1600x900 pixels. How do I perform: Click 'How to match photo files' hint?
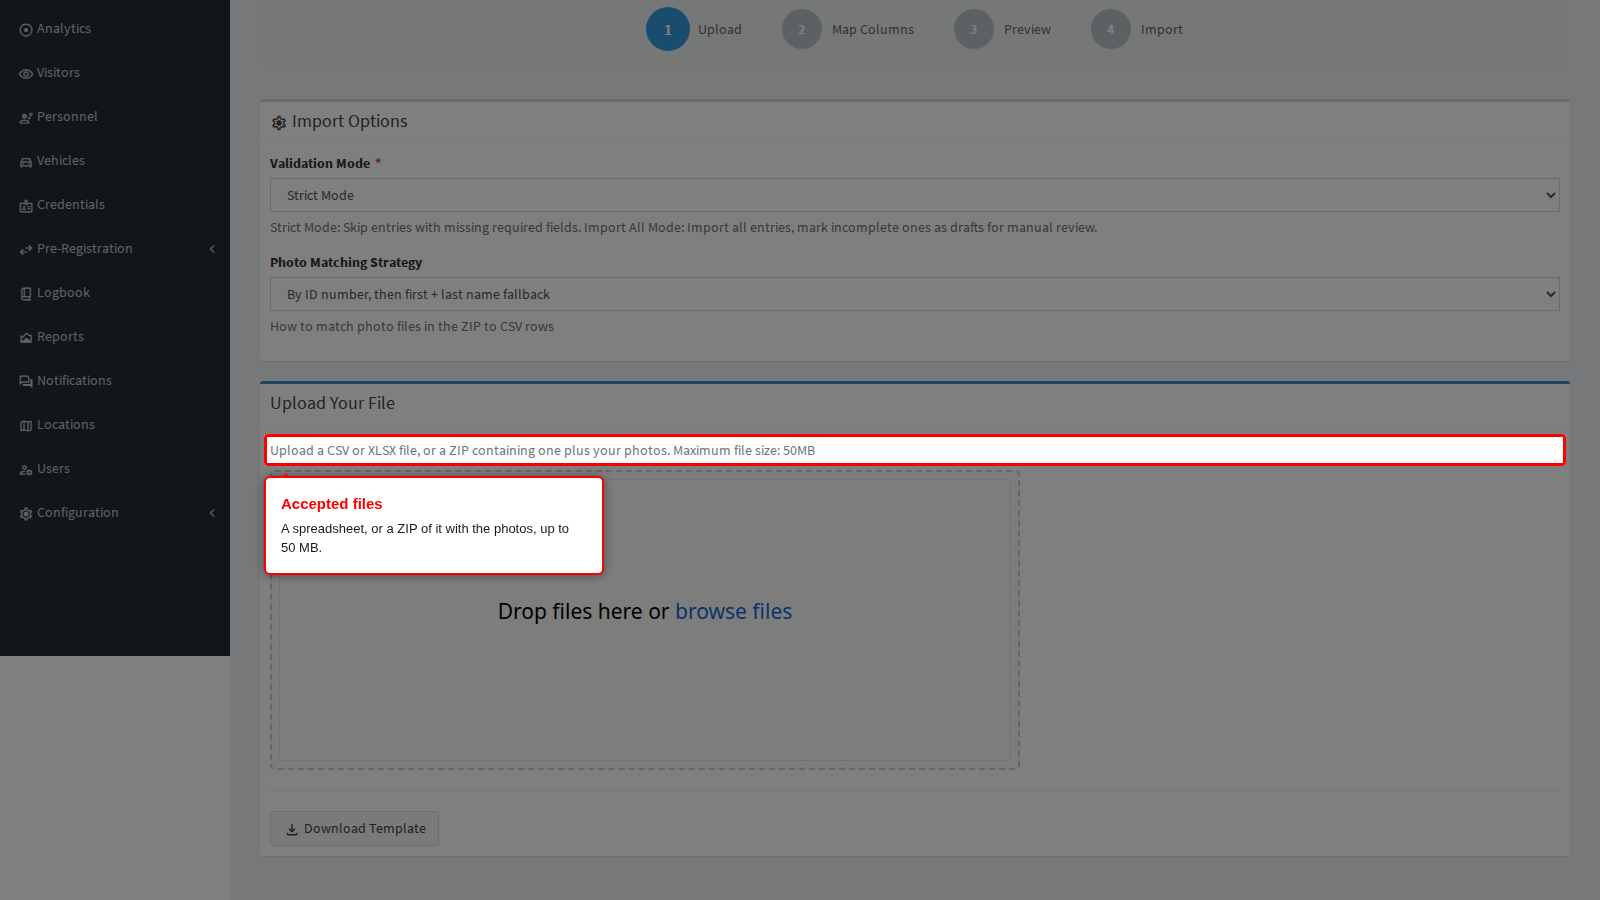click(x=412, y=327)
